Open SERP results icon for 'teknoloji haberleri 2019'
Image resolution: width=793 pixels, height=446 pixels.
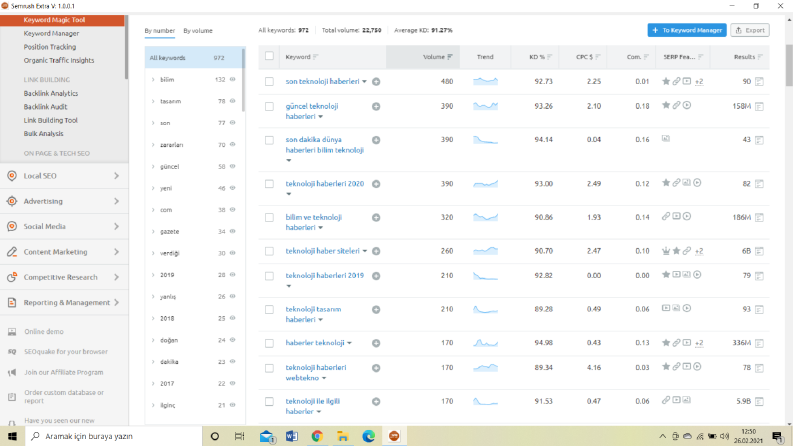(x=759, y=276)
